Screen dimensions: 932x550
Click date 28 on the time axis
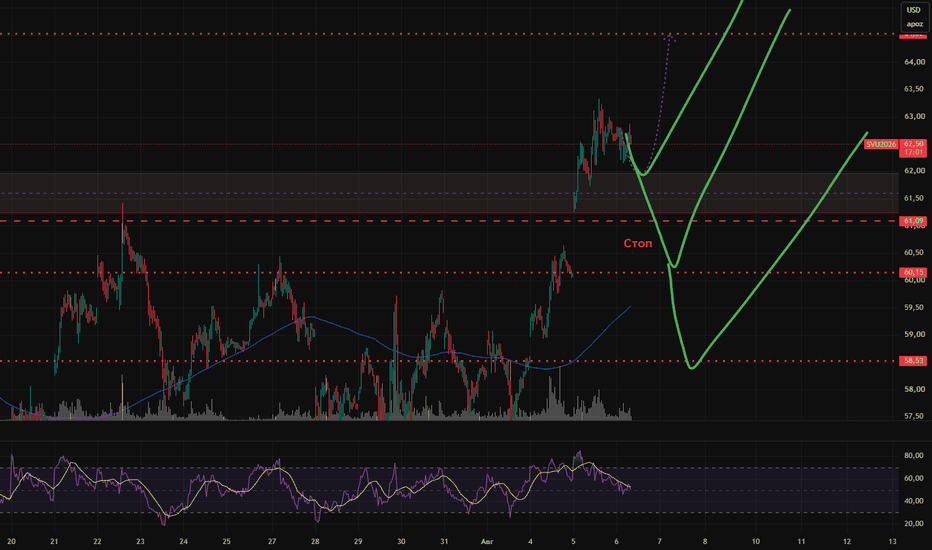pos(315,542)
